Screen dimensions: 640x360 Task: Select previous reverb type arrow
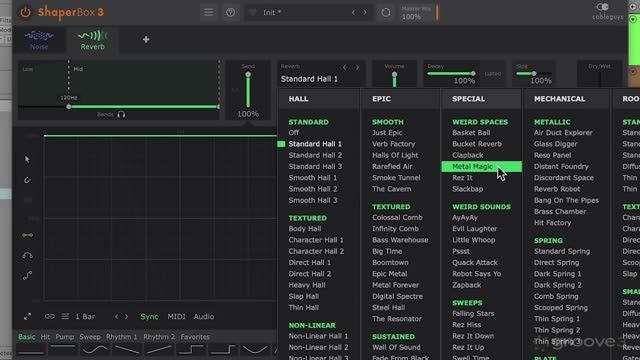345,67
